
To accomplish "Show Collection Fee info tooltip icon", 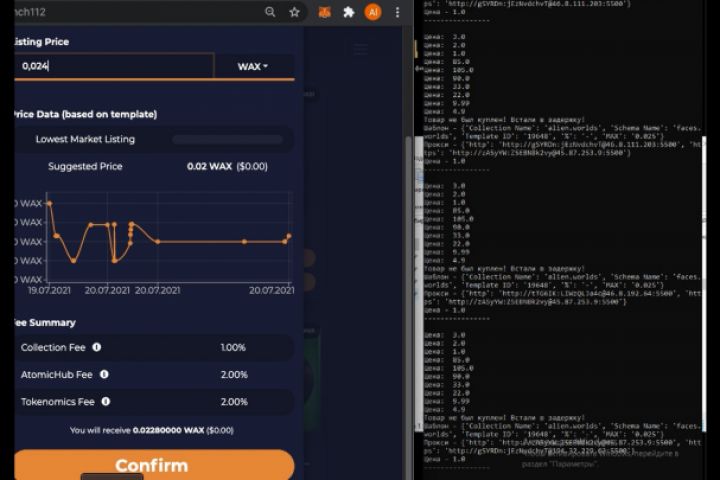I will (96, 347).
